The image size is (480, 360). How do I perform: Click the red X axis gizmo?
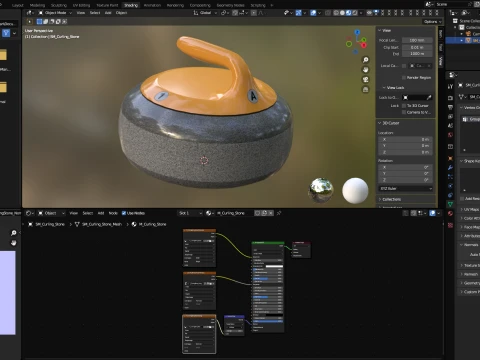point(364,45)
